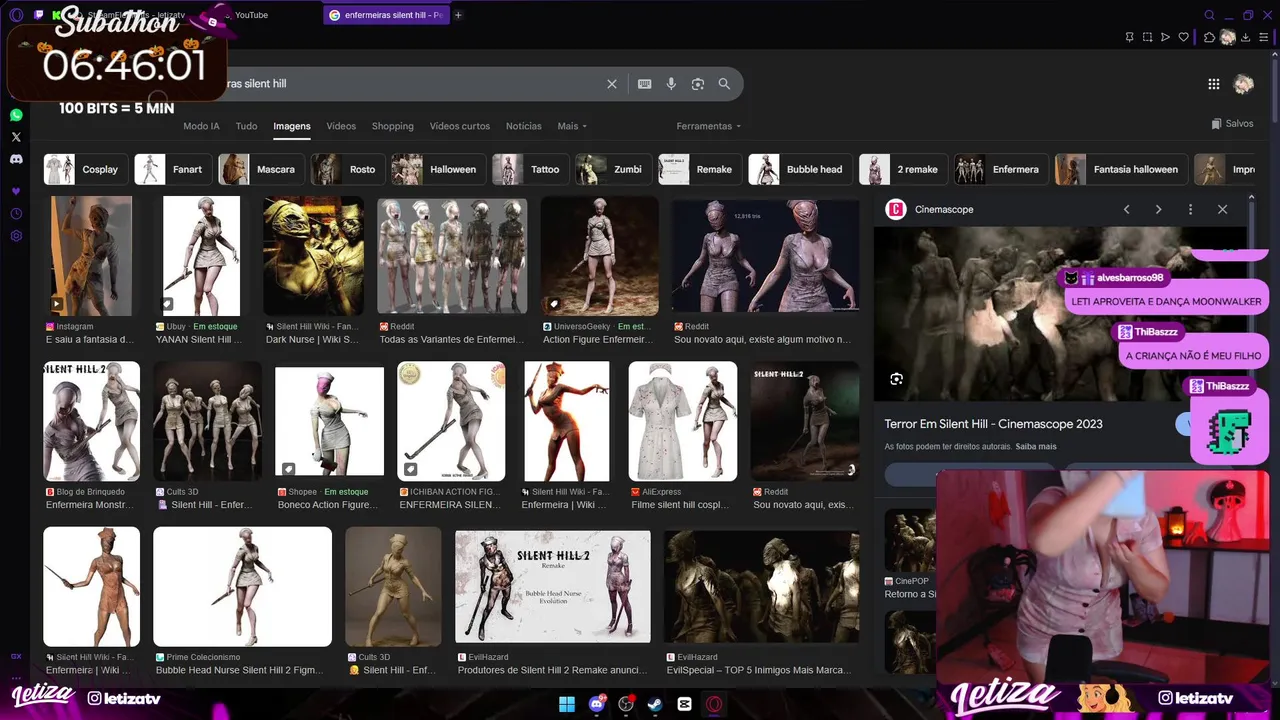Open a new browser tab
The image size is (1280, 720).
(458, 15)
